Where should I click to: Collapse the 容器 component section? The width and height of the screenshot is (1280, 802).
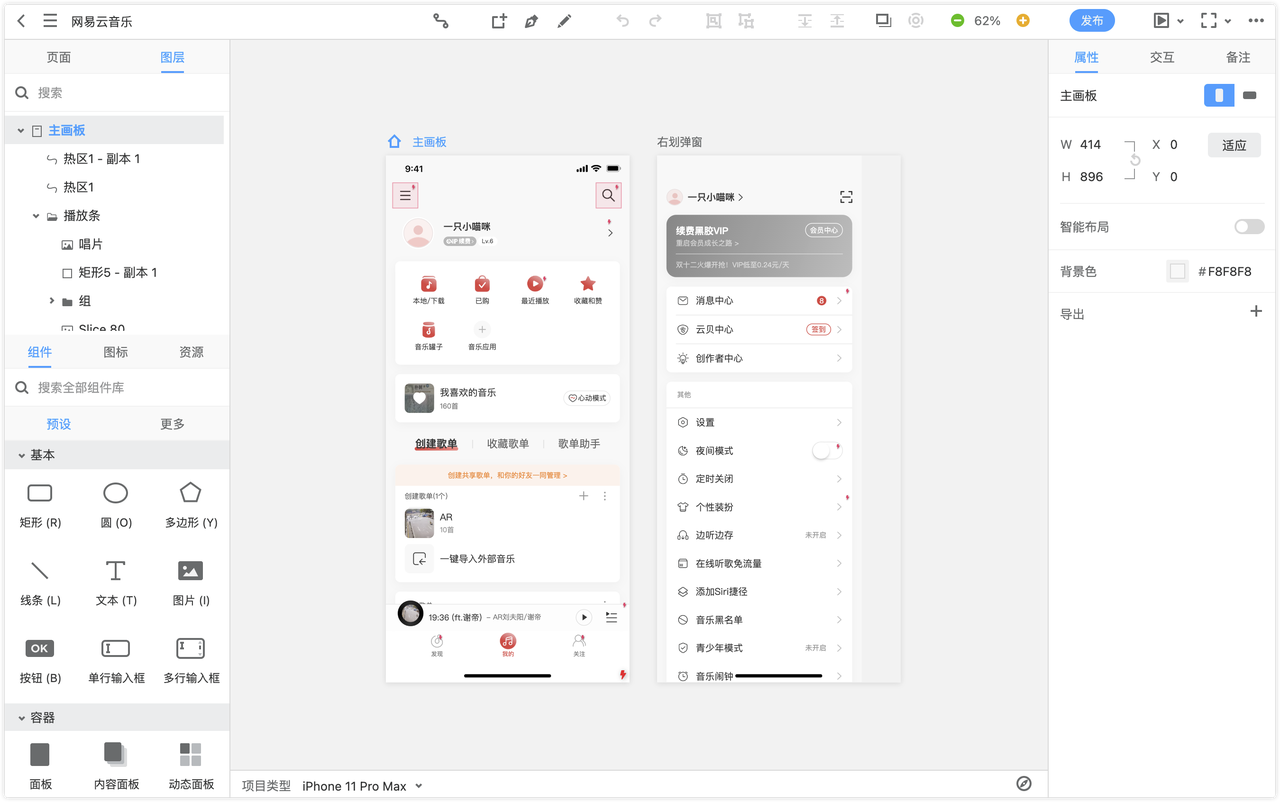pyautogui.click(x=20, y=718)
